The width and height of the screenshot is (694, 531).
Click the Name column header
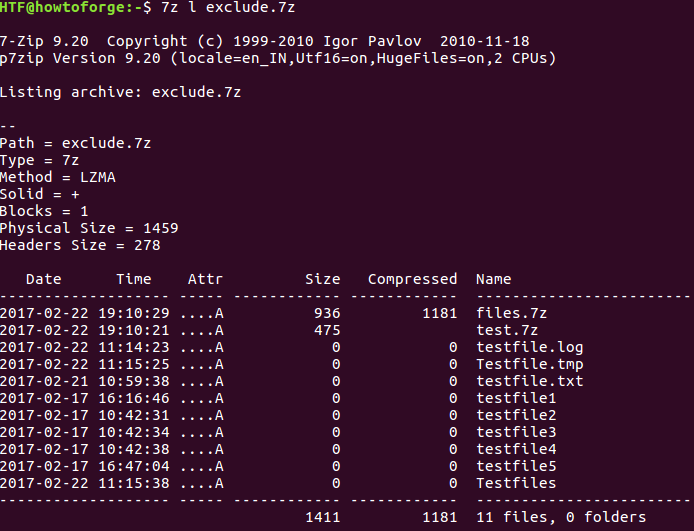494,279
